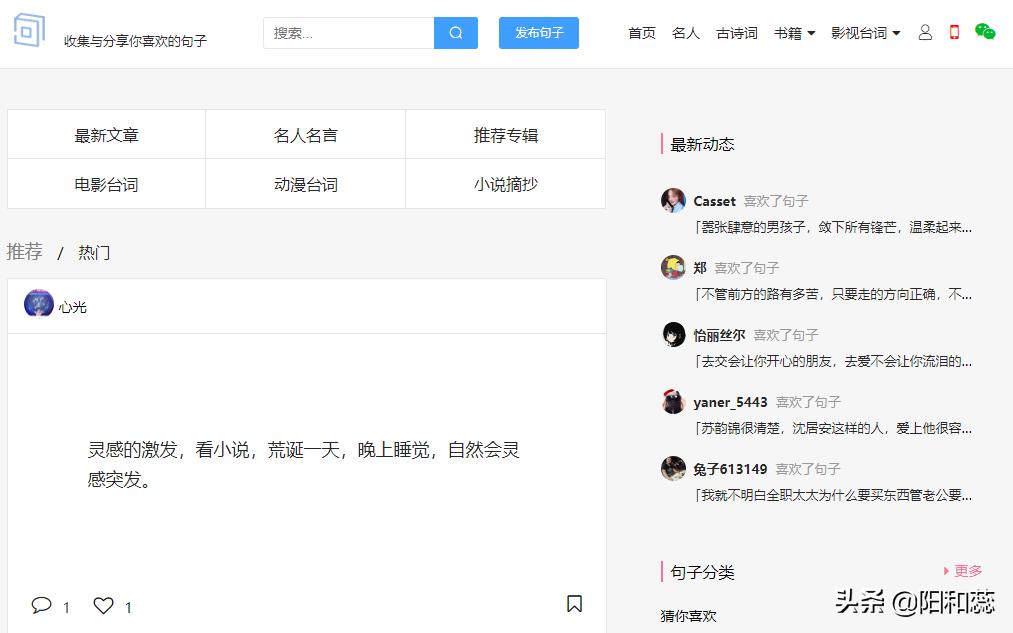Open the 古诗词 menu item

pos(736,32)
